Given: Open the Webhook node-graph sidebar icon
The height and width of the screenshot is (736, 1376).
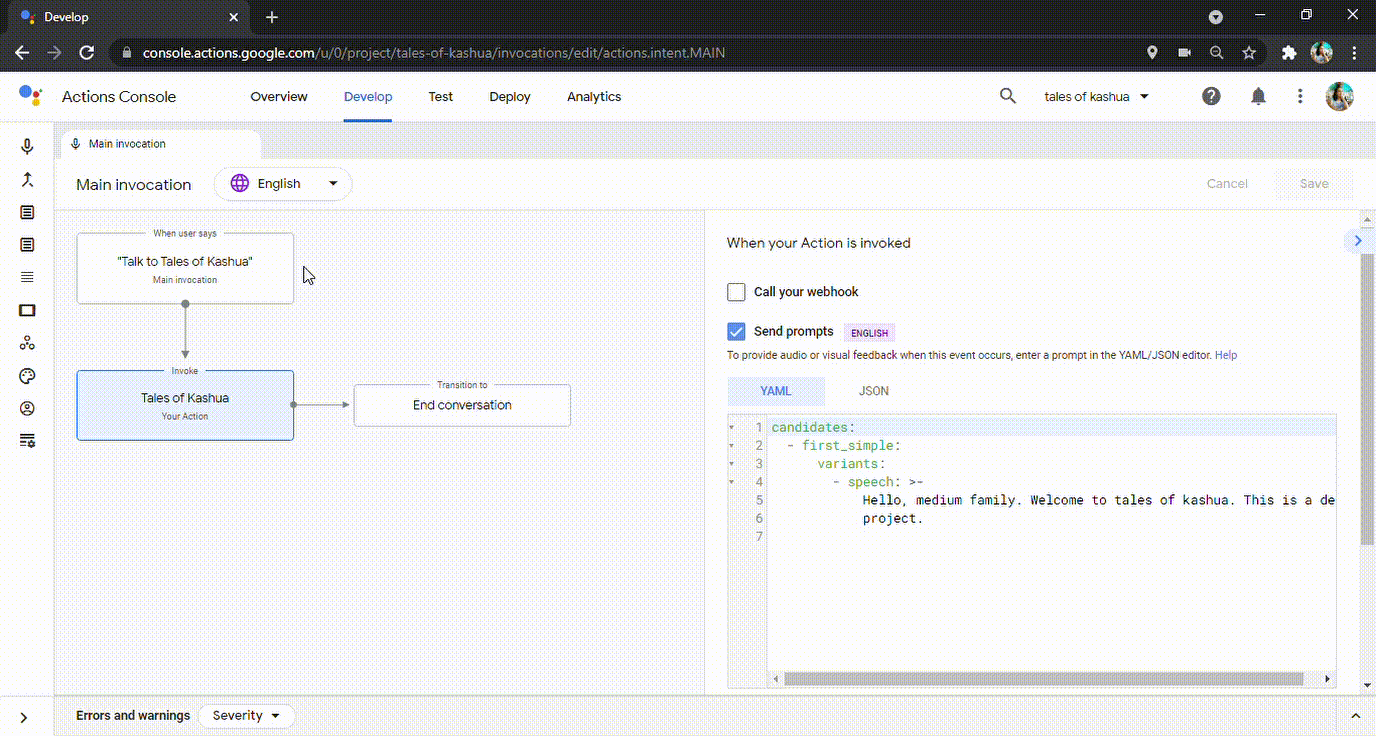Looking at the screenshot, I should [27, 343].
